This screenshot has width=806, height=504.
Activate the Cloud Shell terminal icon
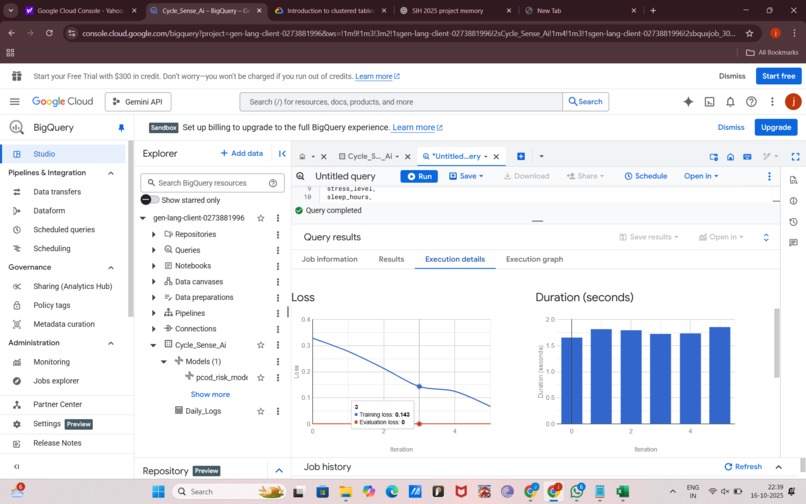(x=709, y=102)
